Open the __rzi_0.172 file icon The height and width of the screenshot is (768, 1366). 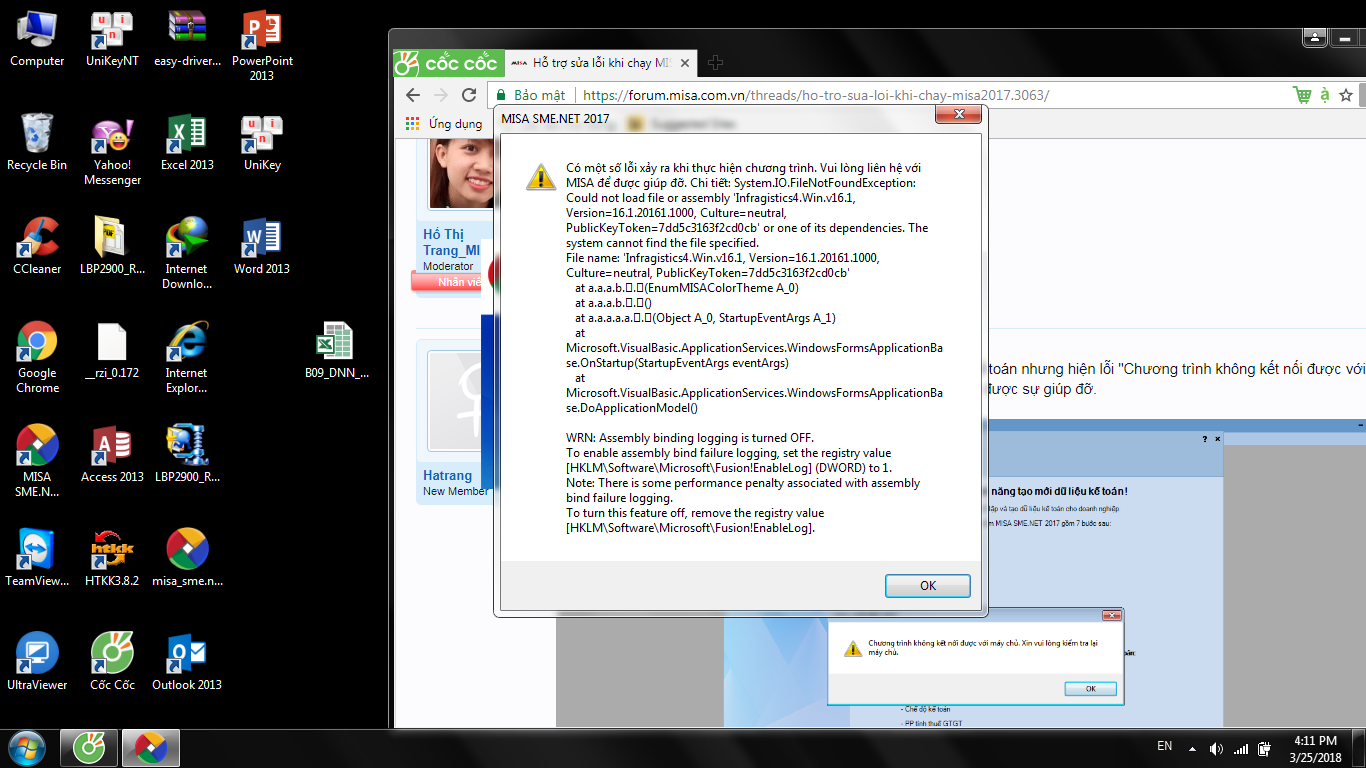[112, 351]
